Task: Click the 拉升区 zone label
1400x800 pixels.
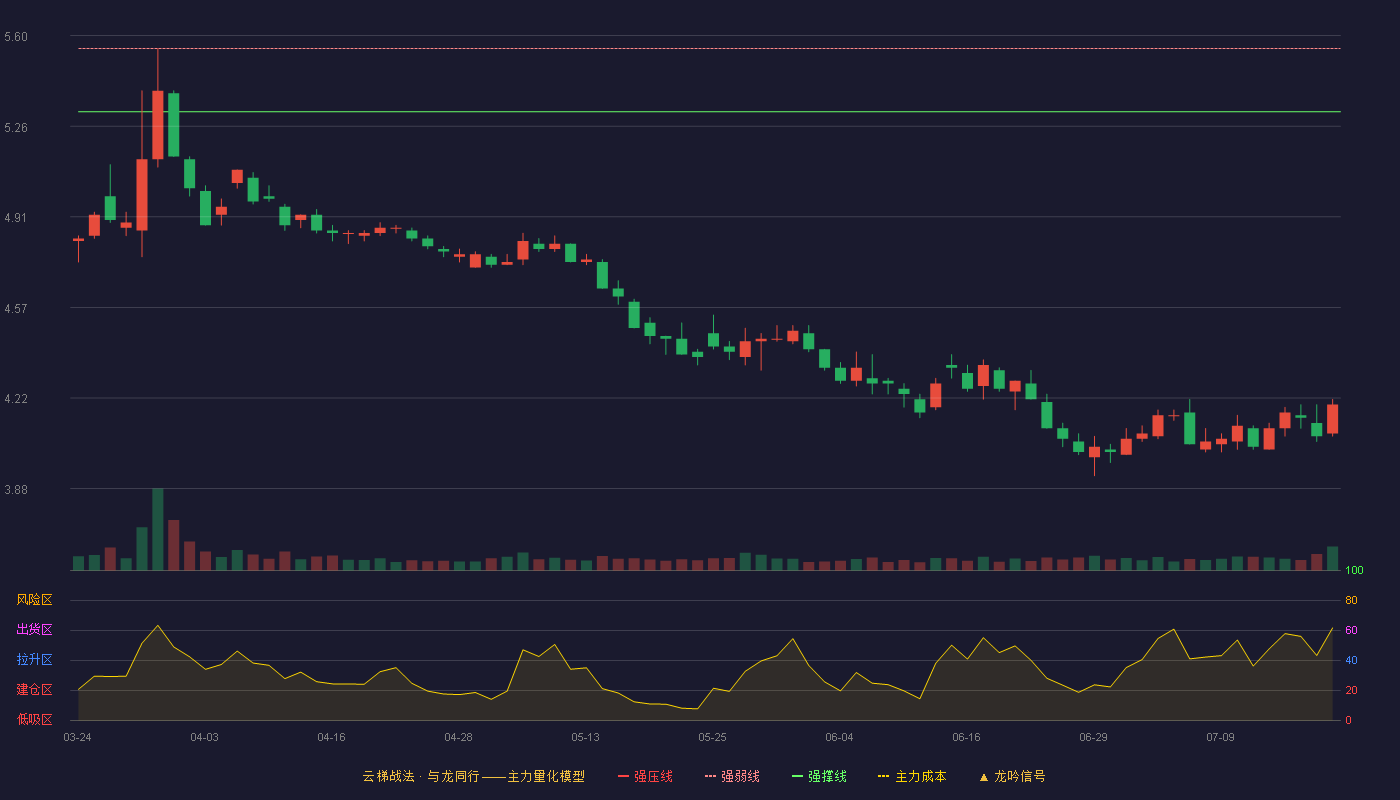Action: click(x=35, y=660)
